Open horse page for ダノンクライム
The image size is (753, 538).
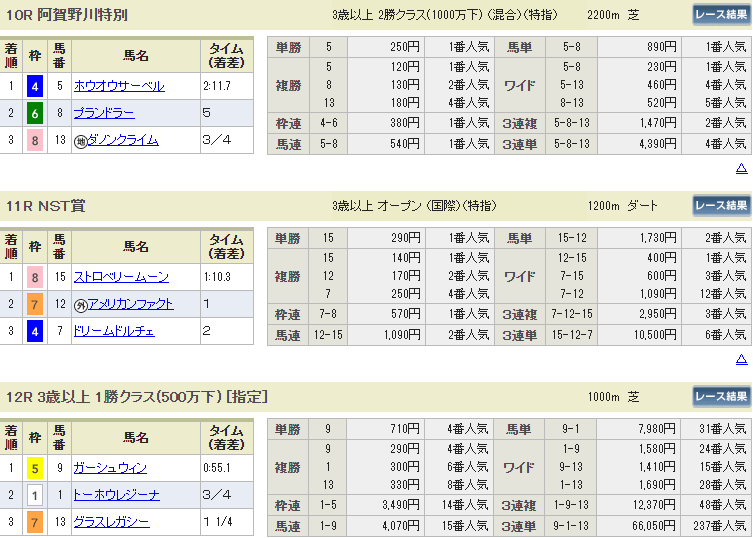click(123, 140)
